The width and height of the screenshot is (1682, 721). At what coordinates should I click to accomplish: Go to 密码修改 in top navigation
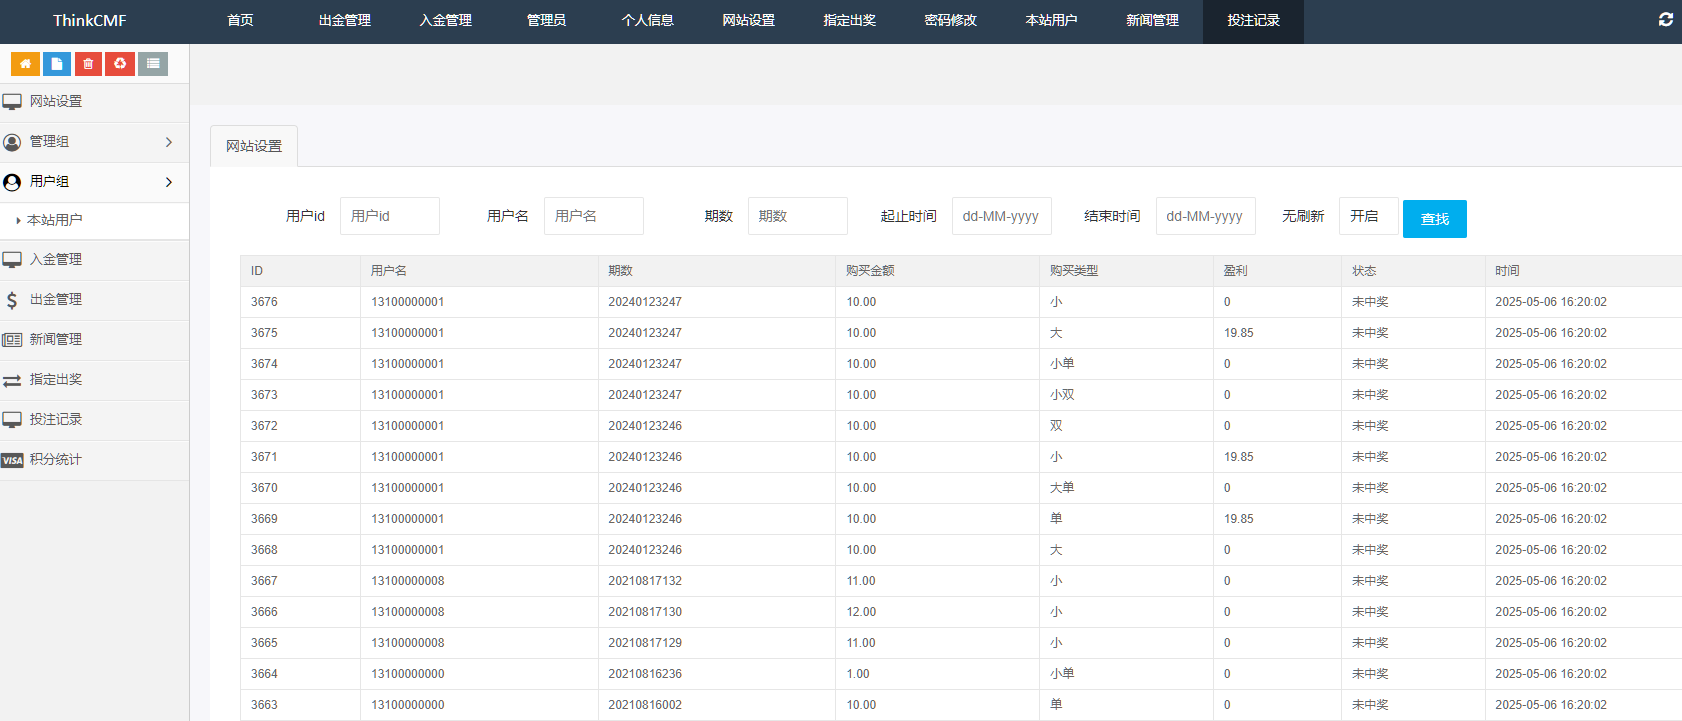[950, 21]
